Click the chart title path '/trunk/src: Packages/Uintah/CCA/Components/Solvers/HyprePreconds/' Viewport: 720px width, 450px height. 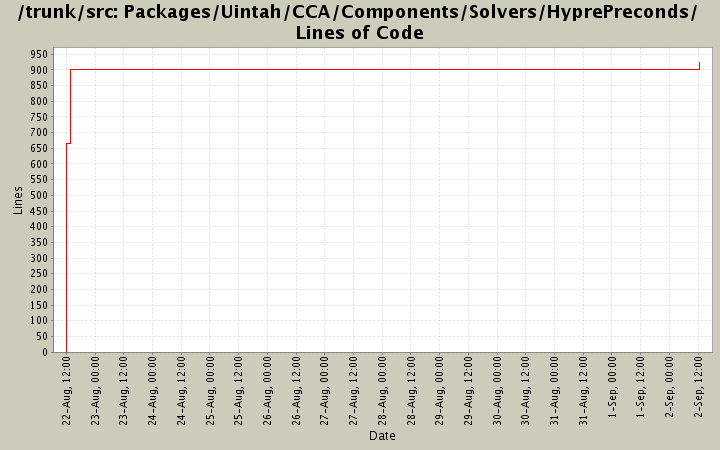[358, 12]
